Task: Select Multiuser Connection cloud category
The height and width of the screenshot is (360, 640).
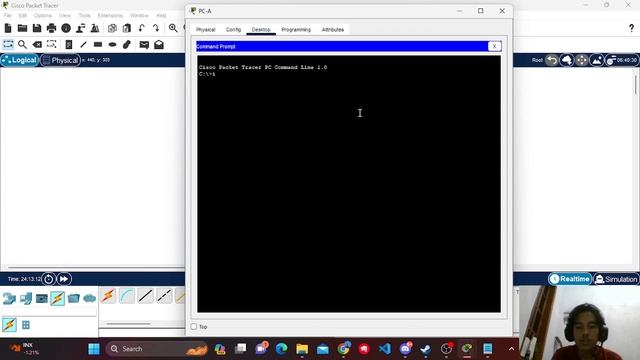Action: 89,299
